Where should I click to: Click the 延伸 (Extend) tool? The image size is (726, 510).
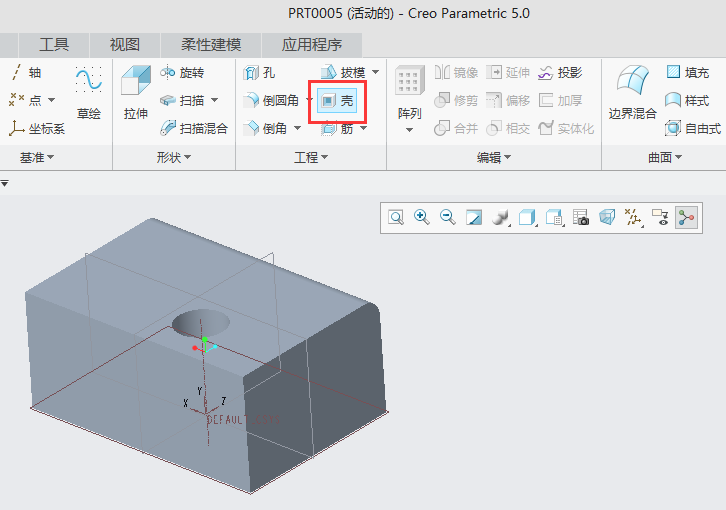pyautogui.click(x=508, y=73)
